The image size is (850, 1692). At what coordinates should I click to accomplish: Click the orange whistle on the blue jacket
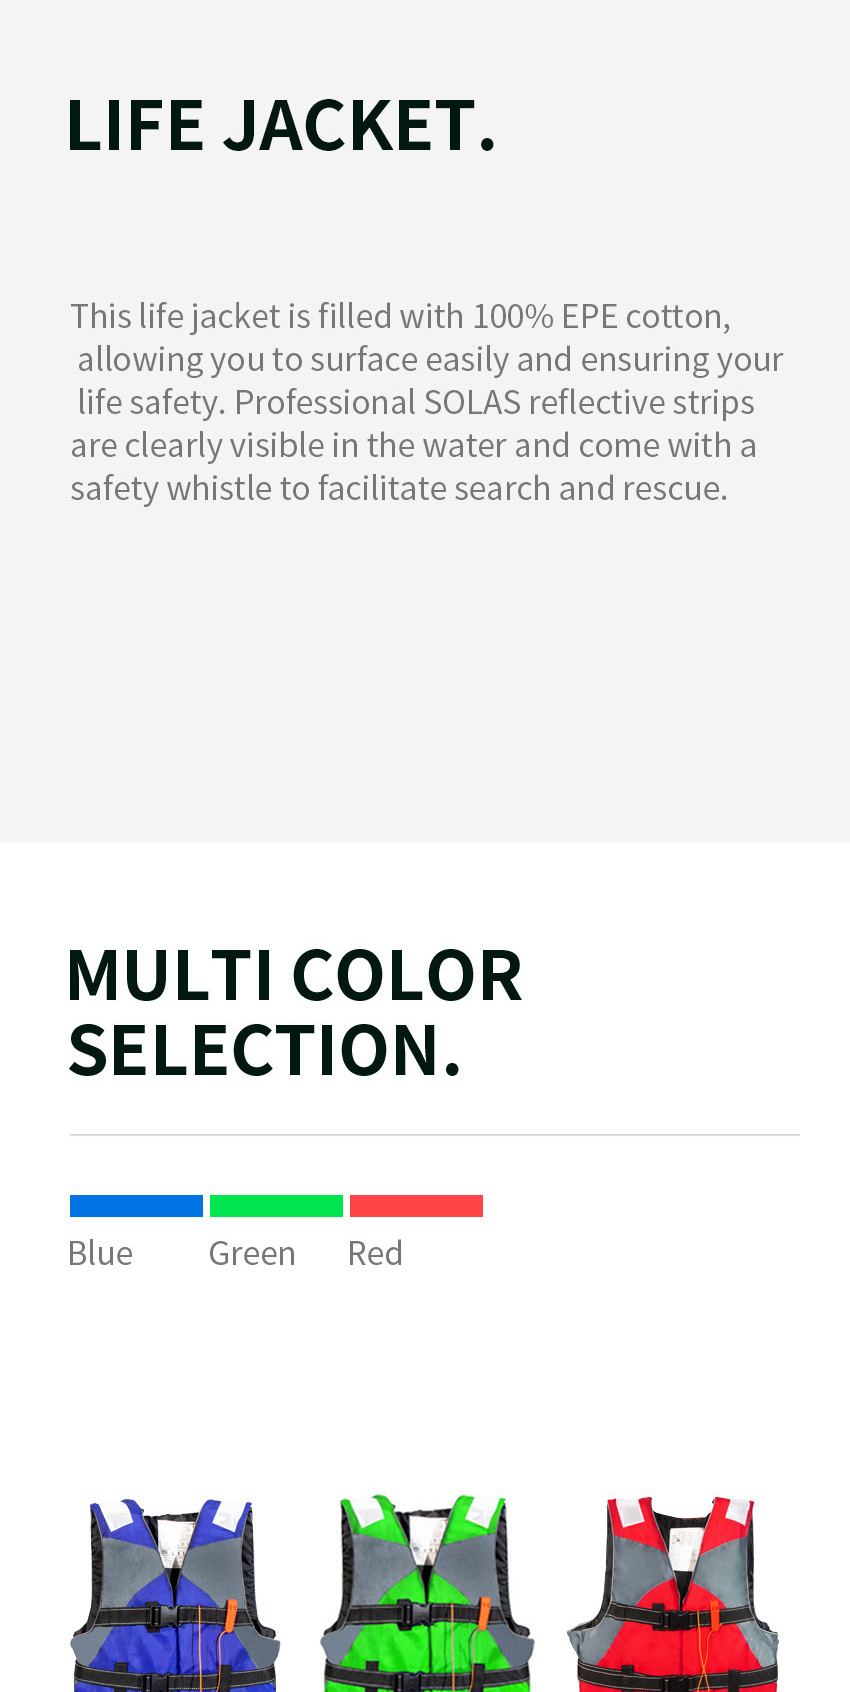231,1614
